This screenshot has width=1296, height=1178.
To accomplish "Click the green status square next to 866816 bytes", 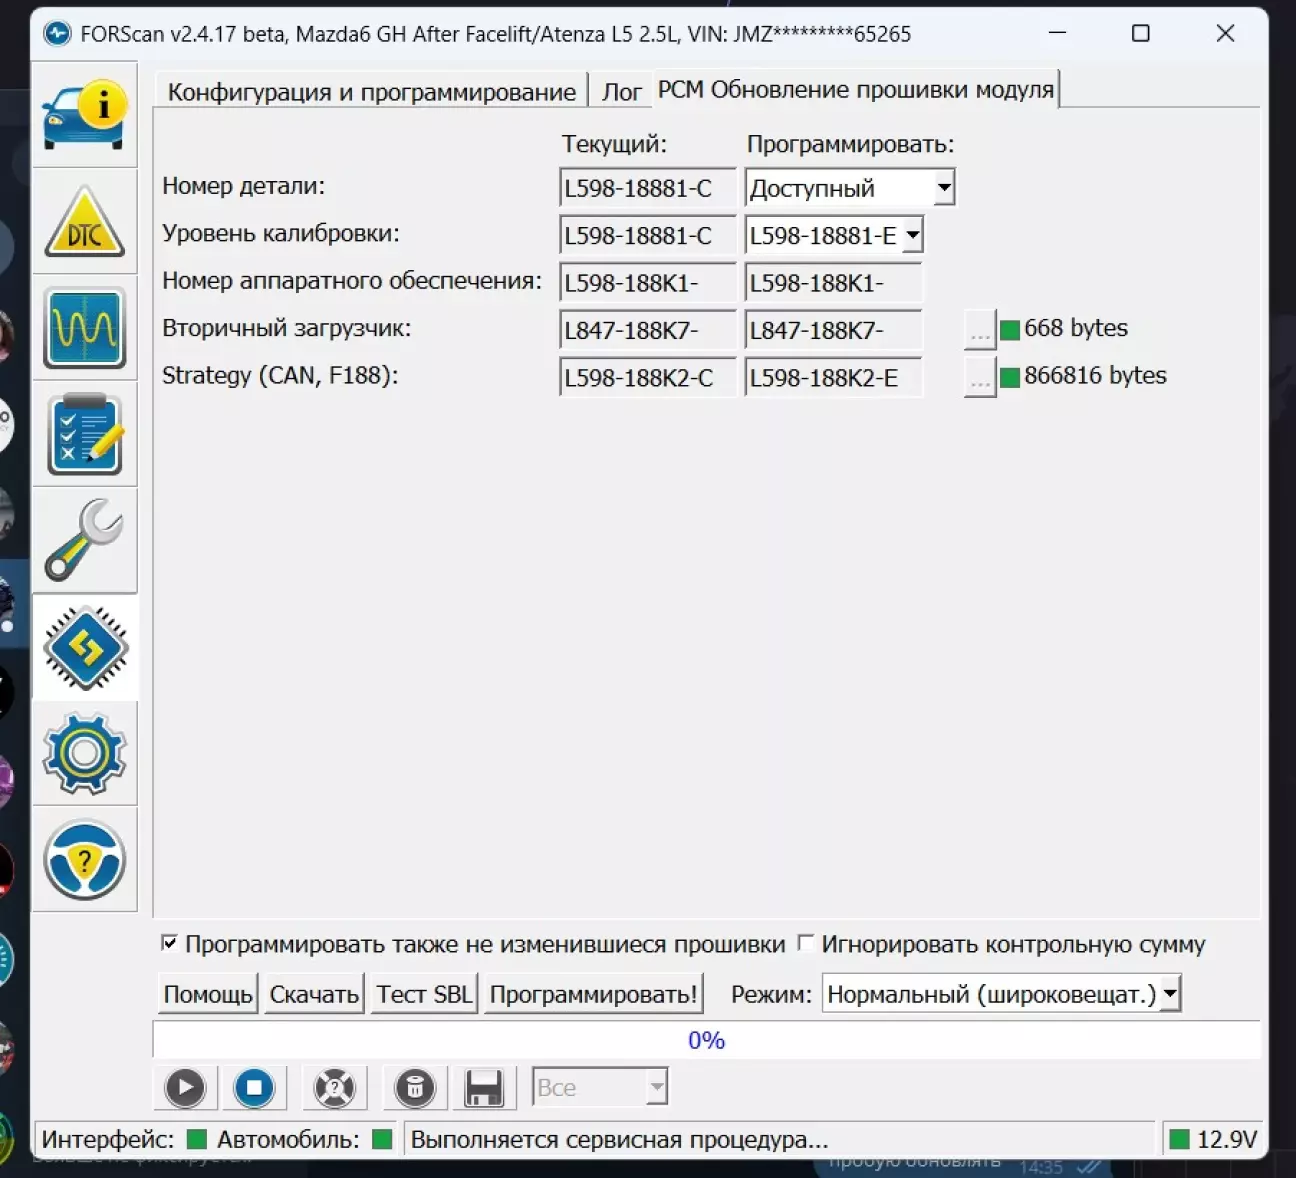I will coord(1010,377).
